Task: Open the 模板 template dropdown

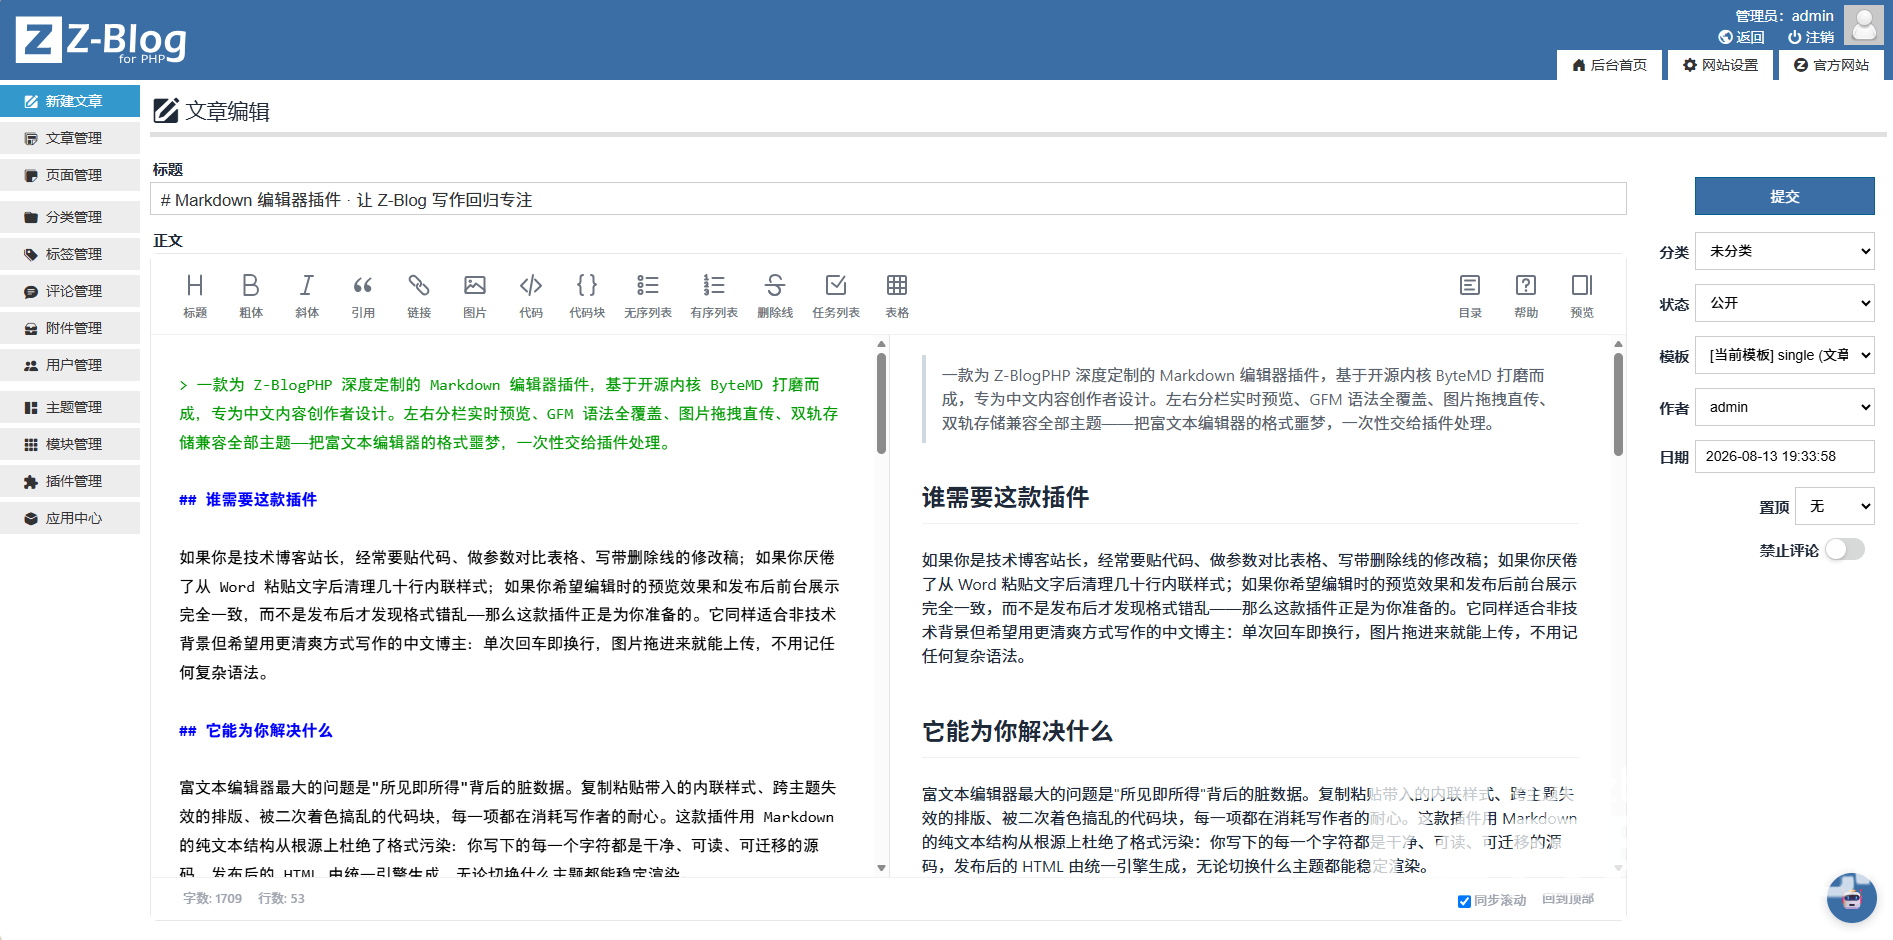Action: pyautogui.click(x=1785, y=355)
